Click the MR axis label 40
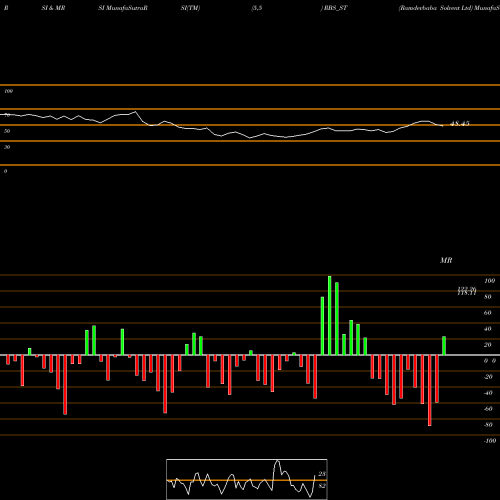 [488, 329]
